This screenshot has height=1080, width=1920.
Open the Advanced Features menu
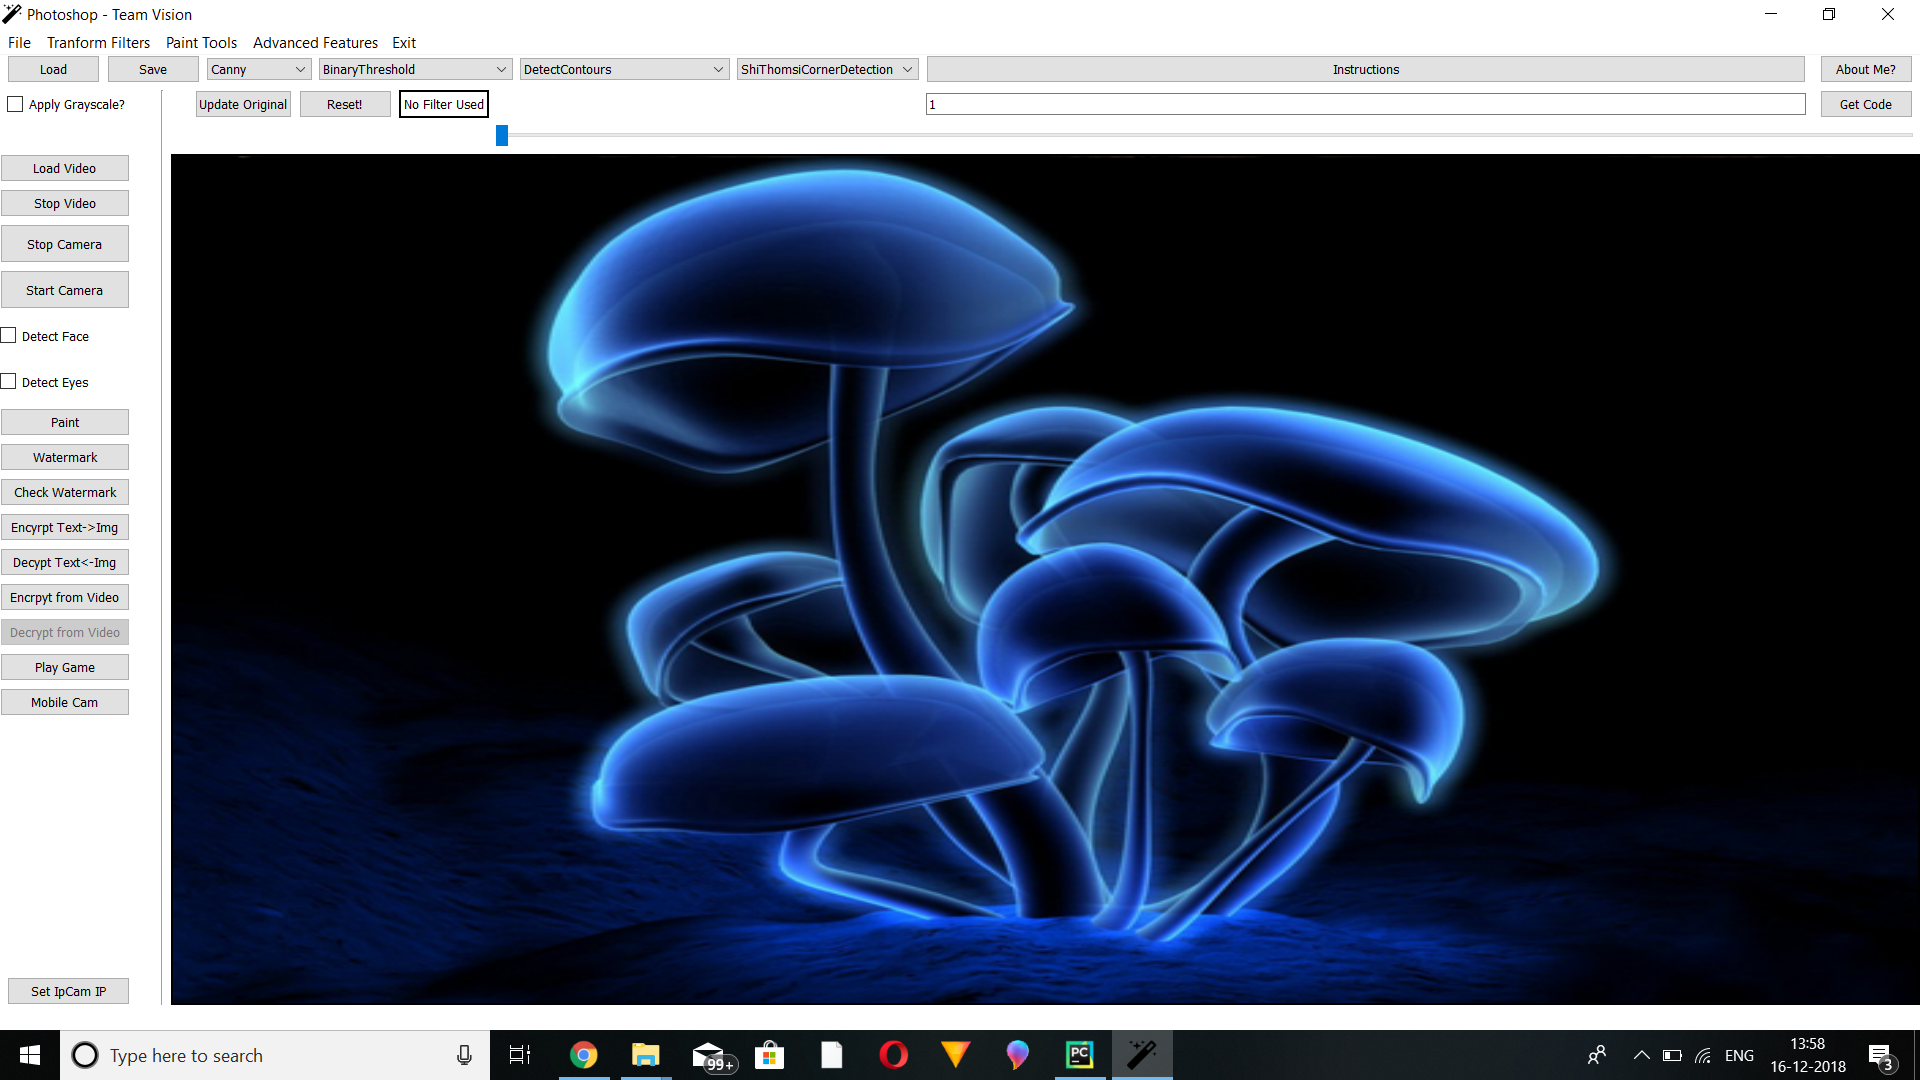[315, 42]
